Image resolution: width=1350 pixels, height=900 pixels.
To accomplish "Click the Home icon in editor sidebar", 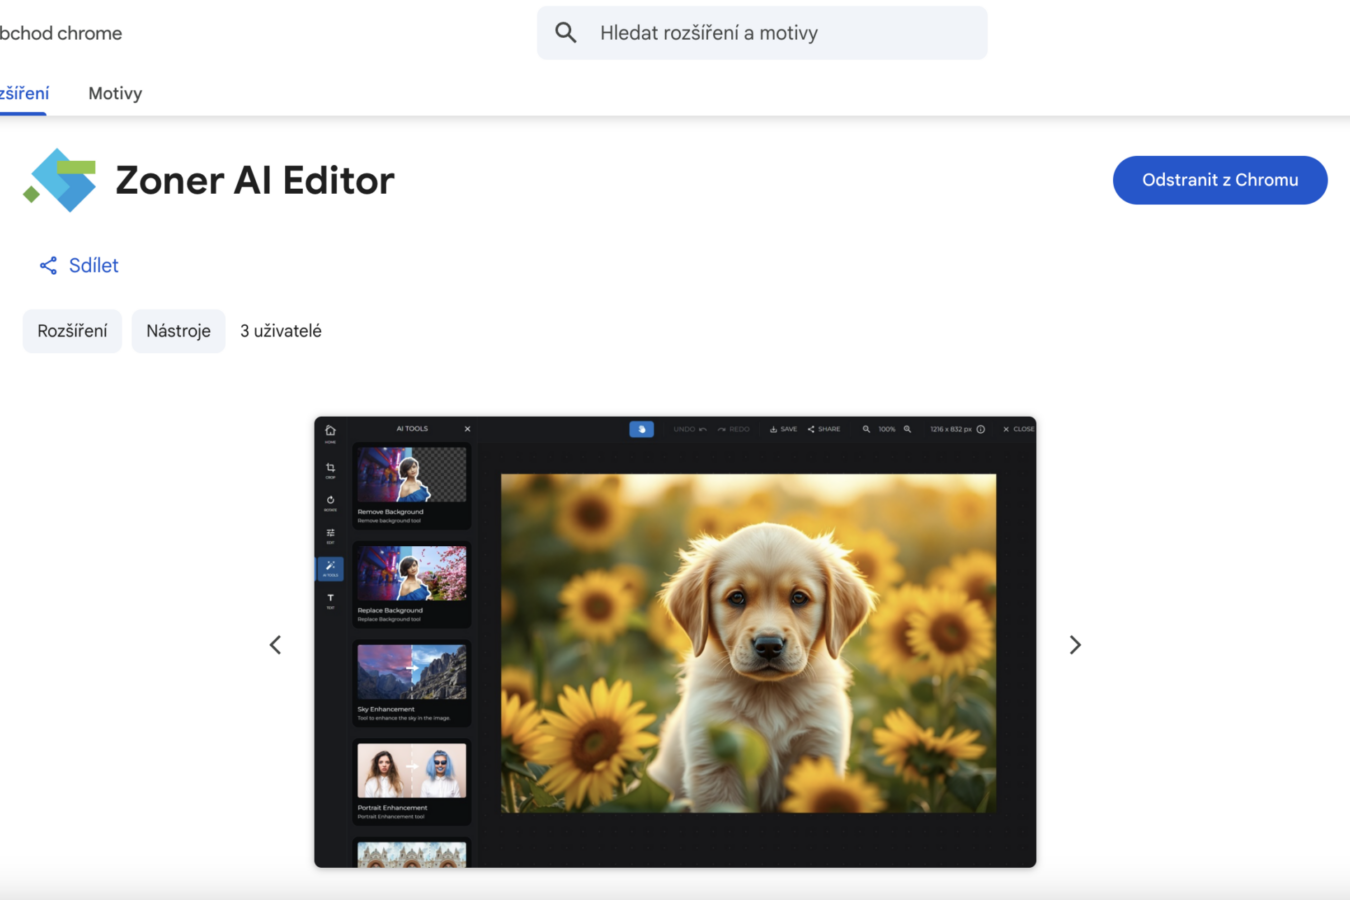I will (330, 432).
